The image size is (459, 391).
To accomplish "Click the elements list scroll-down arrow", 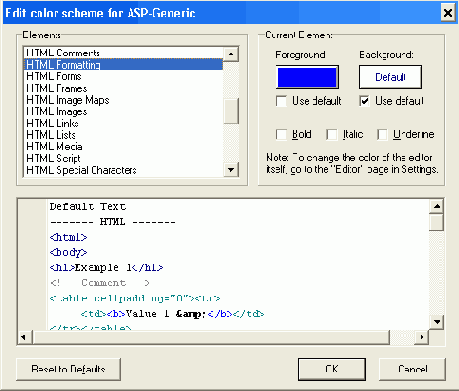I will [x=231, y=170].
